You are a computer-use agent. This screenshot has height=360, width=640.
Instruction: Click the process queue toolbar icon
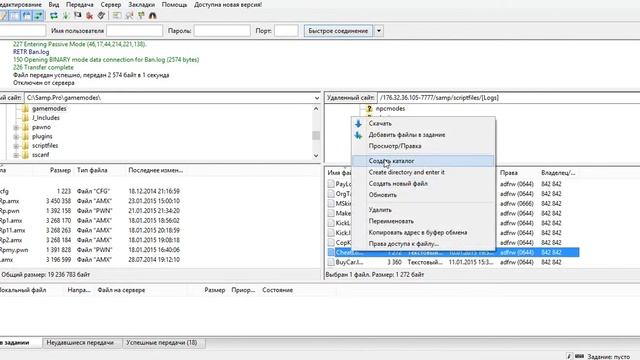65,16
